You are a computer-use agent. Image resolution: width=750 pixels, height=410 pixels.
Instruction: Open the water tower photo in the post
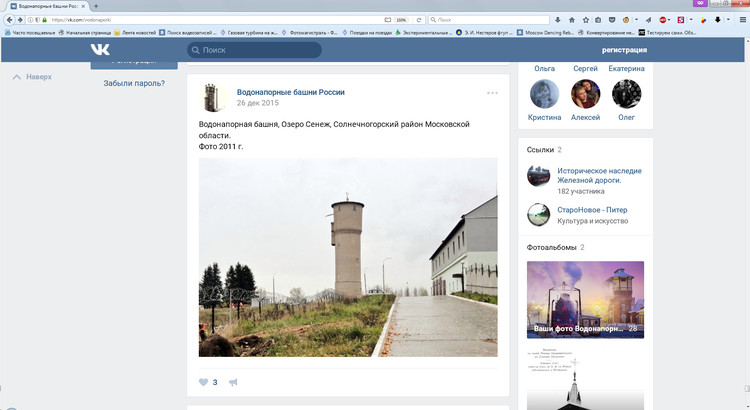pos(348,257)
